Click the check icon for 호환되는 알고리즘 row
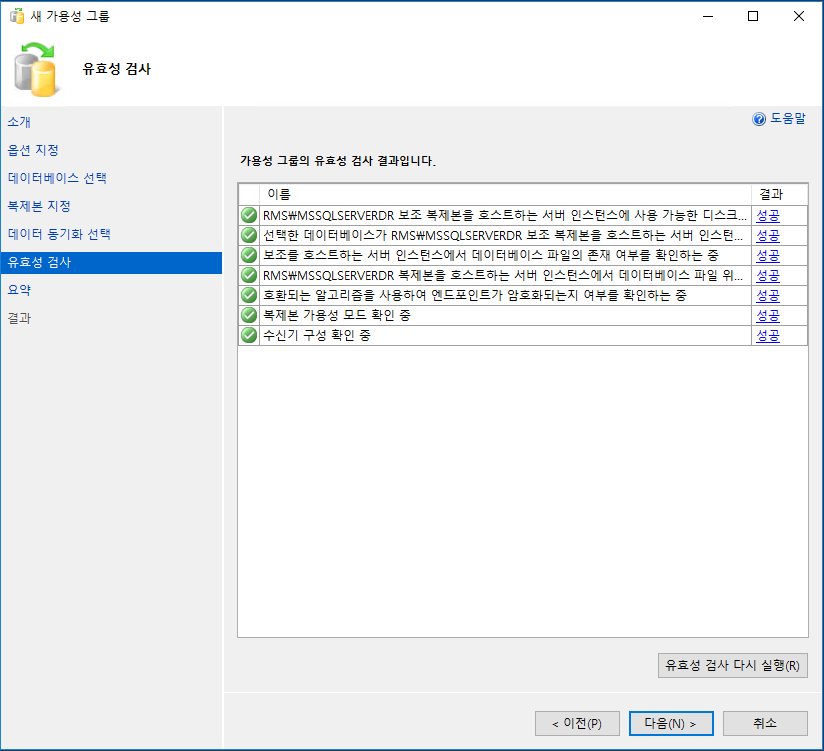Image resolution: width=824 pixels, height=751 pixels. [249, 295]
